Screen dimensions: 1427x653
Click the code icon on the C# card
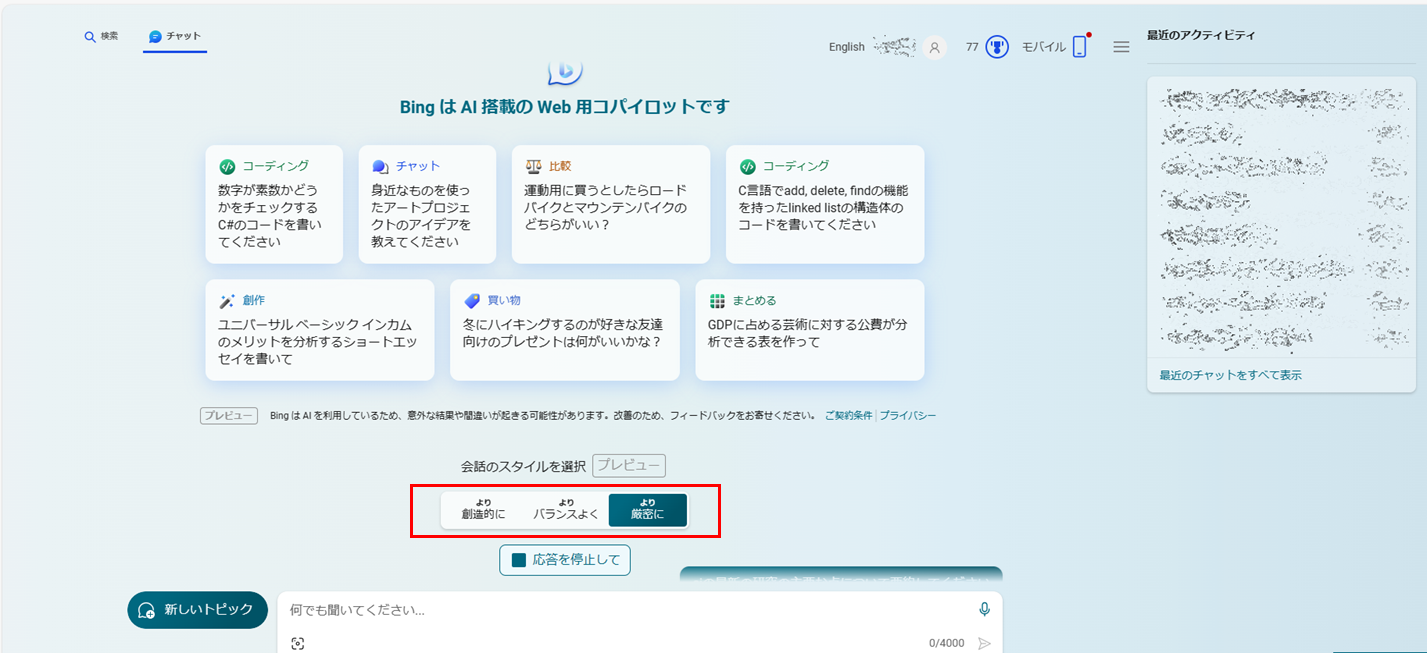[227, 166]
